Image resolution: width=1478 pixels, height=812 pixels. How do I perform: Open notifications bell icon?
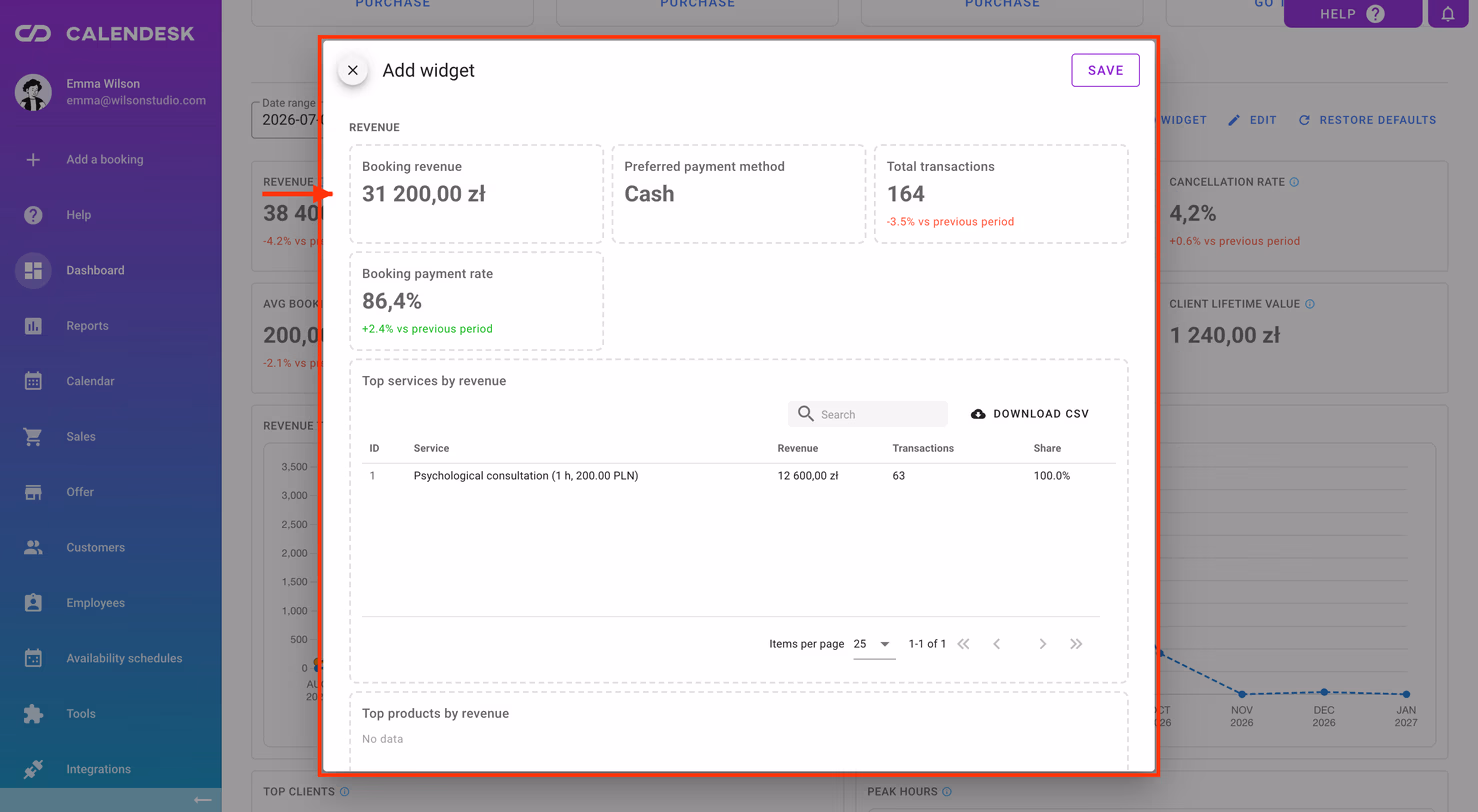(1449, 14)
